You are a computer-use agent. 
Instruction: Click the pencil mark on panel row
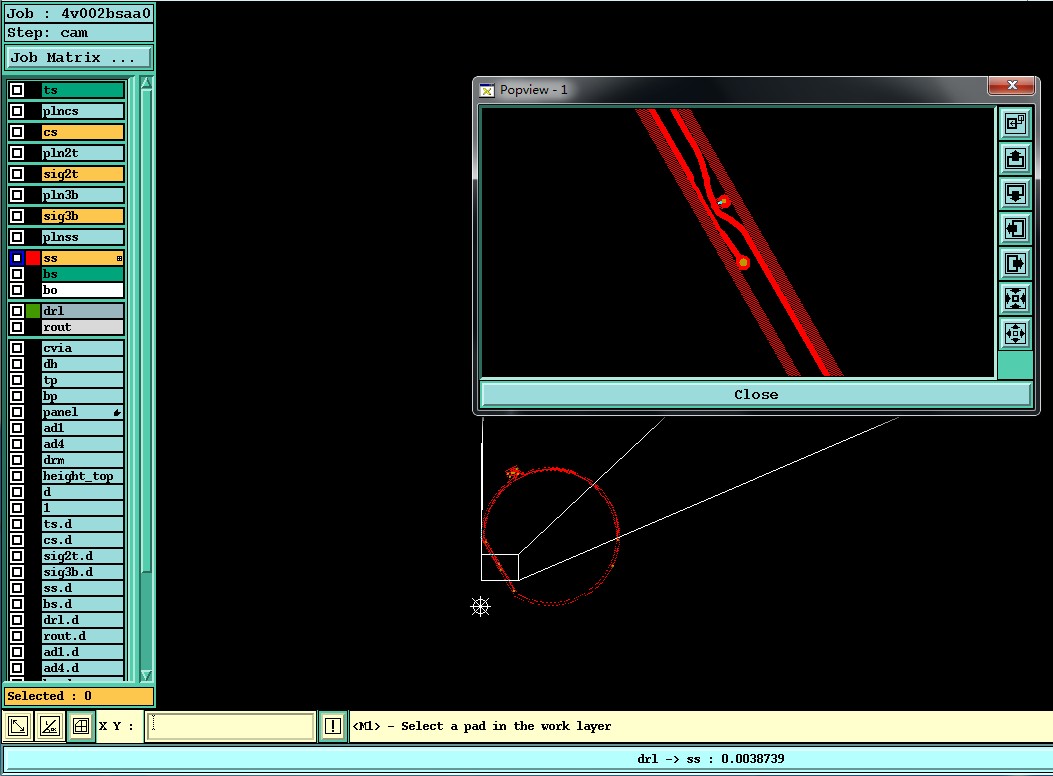(x=117, y=412)
